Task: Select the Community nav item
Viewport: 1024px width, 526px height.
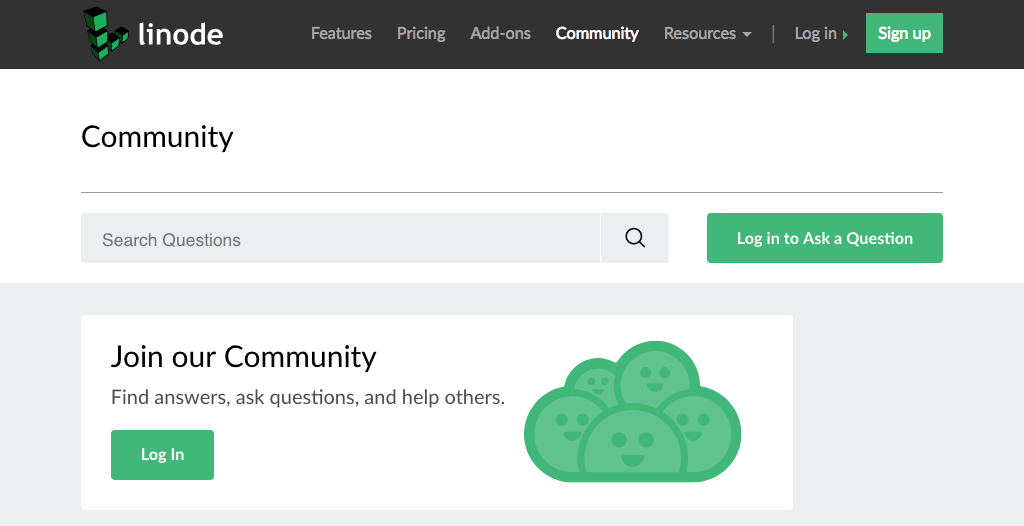Action: point(597,33)
